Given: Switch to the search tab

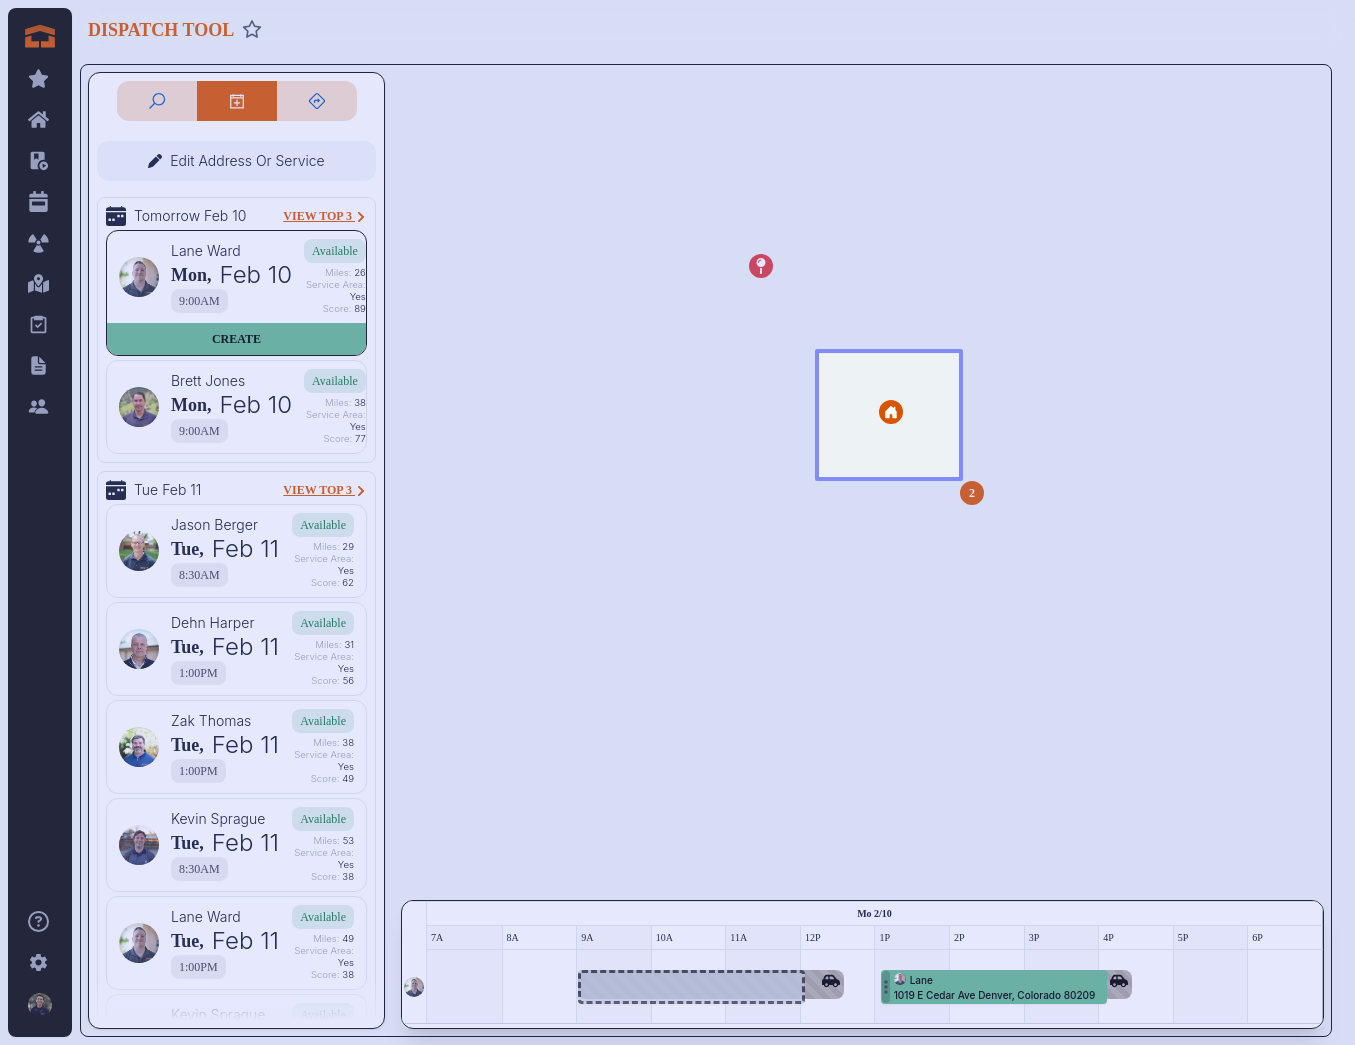Looking at the screenshot, I should (x=157, y=101).
